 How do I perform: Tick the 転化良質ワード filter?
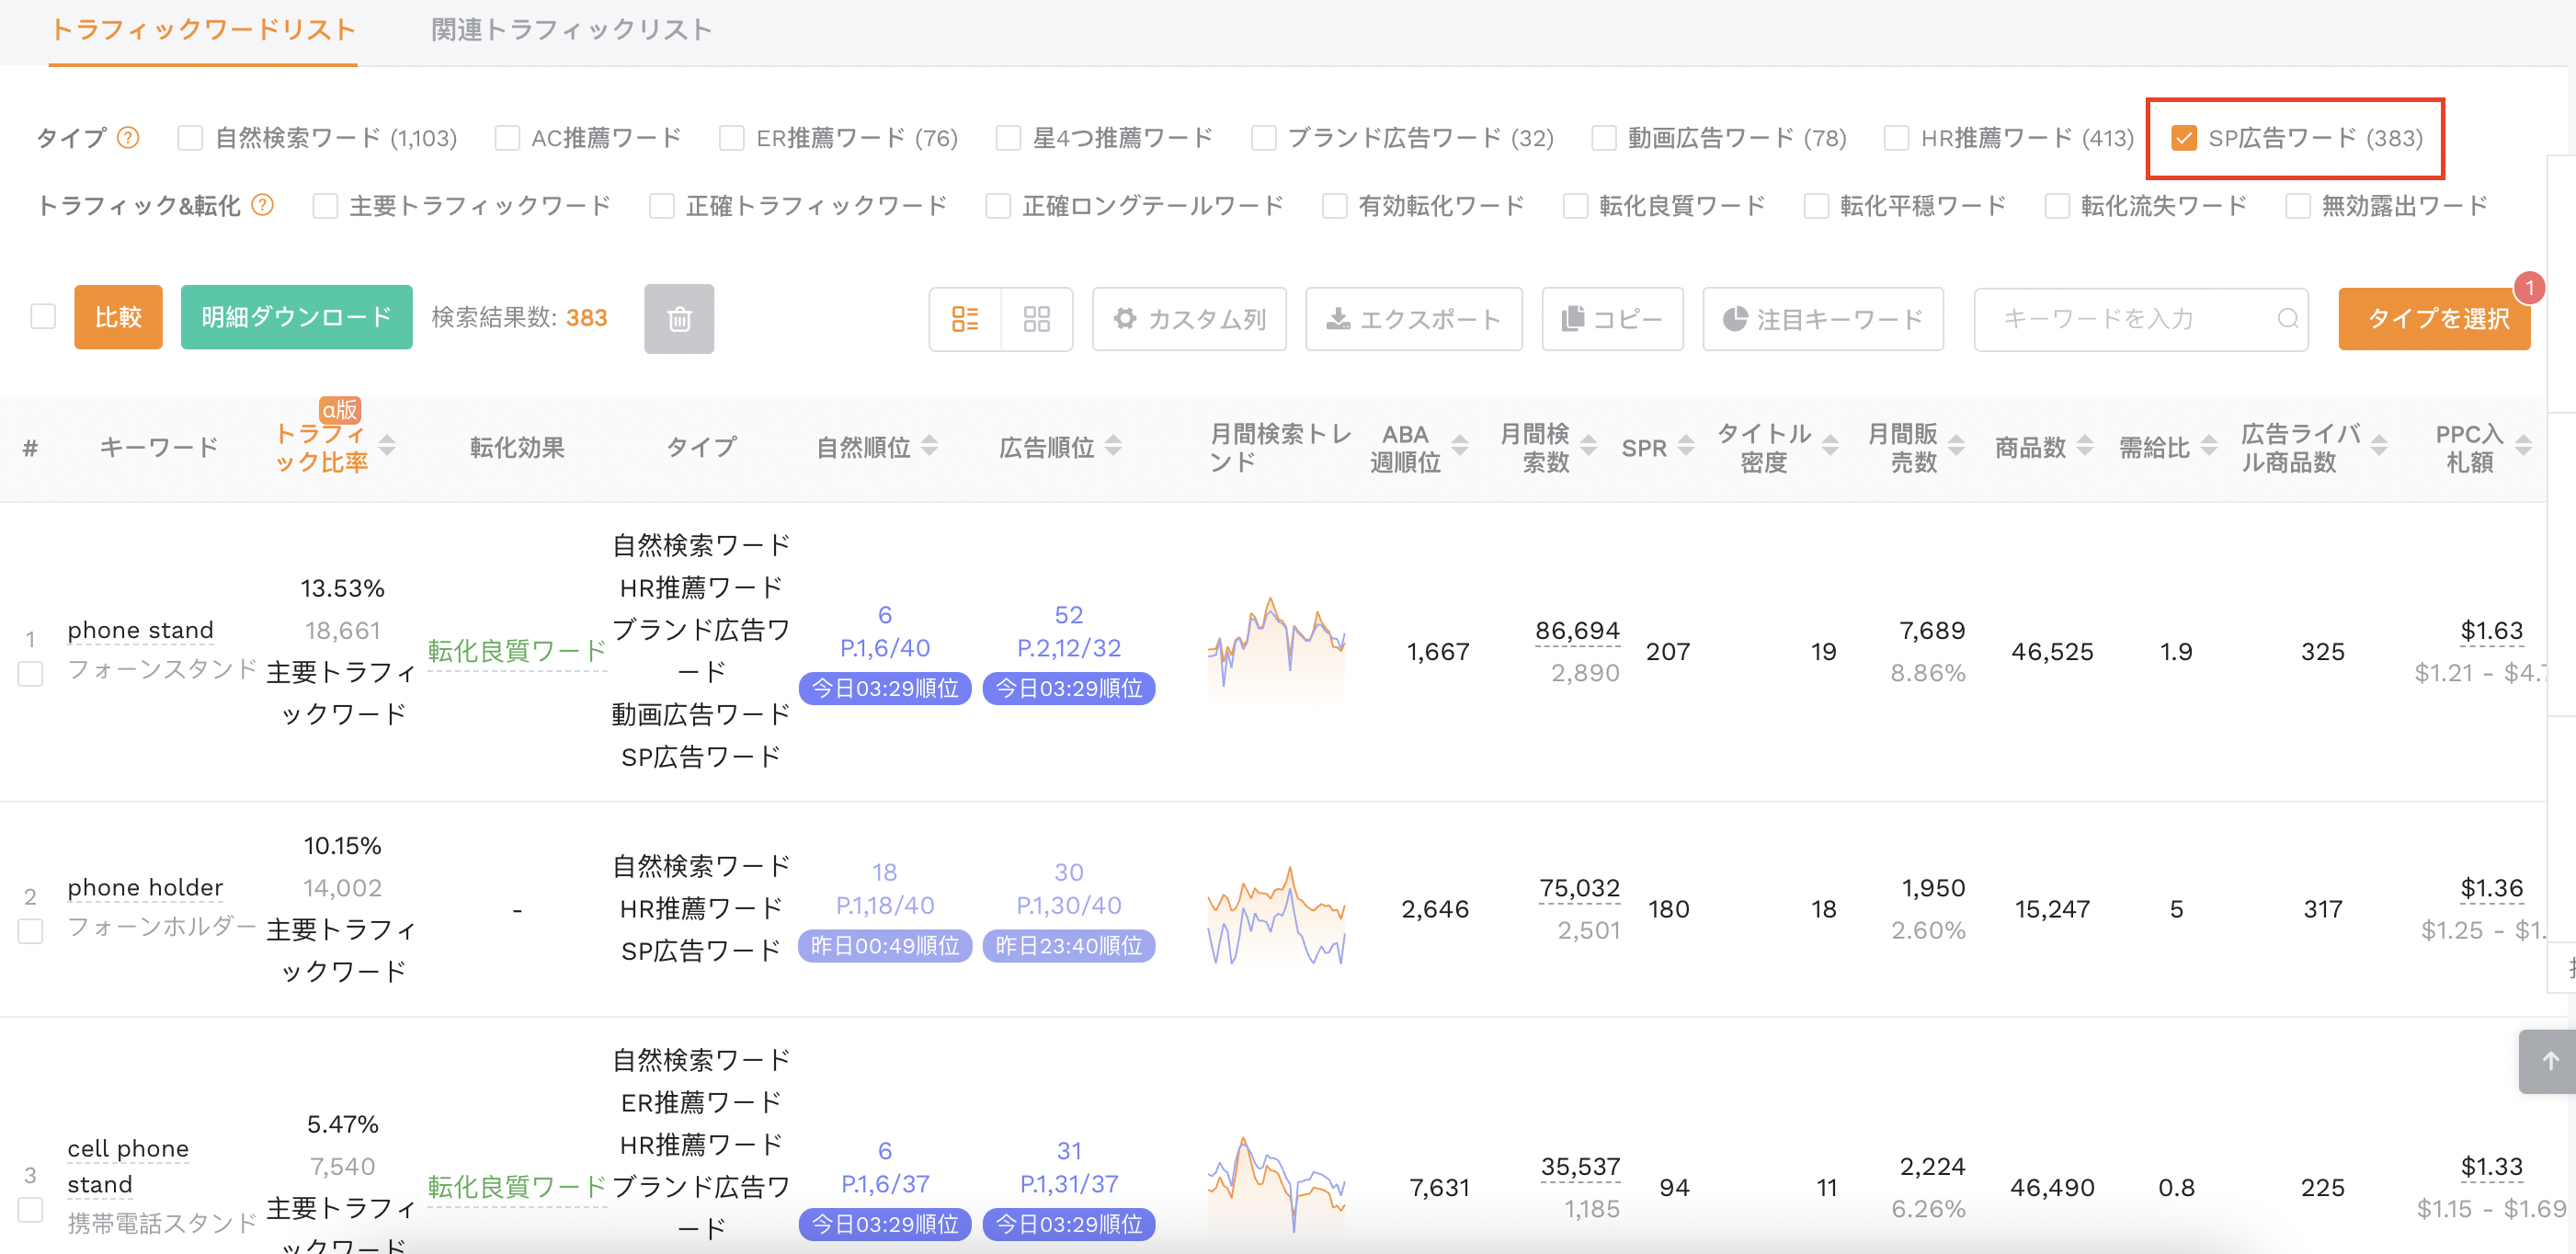point(1575,206)
